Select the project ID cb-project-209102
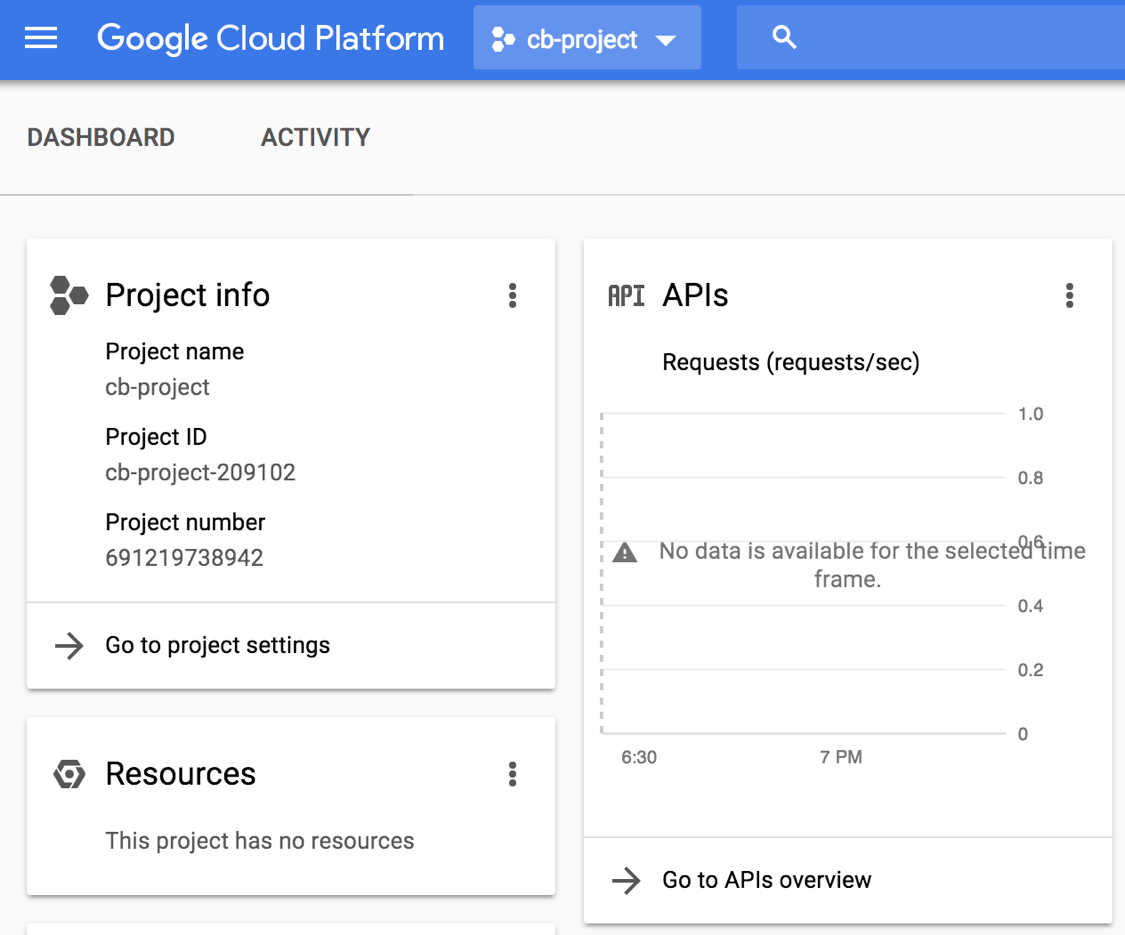The height and width of the screenshot is (935, 1125). pyautogui.click(x=200, y=473)
